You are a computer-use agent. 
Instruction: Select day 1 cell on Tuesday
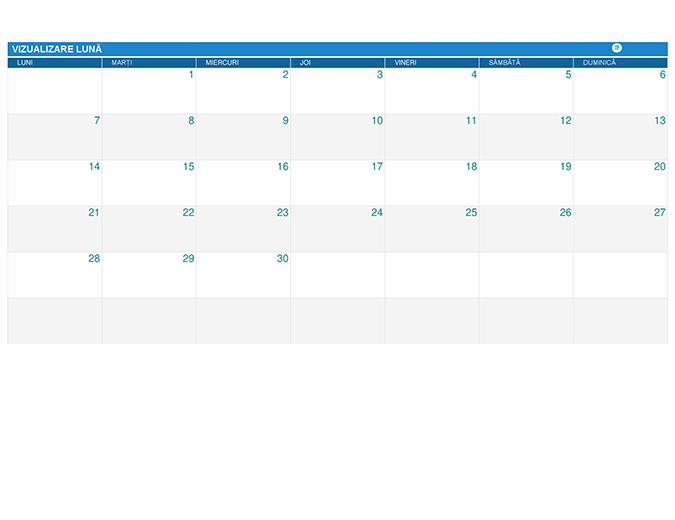tap(149, 90)
